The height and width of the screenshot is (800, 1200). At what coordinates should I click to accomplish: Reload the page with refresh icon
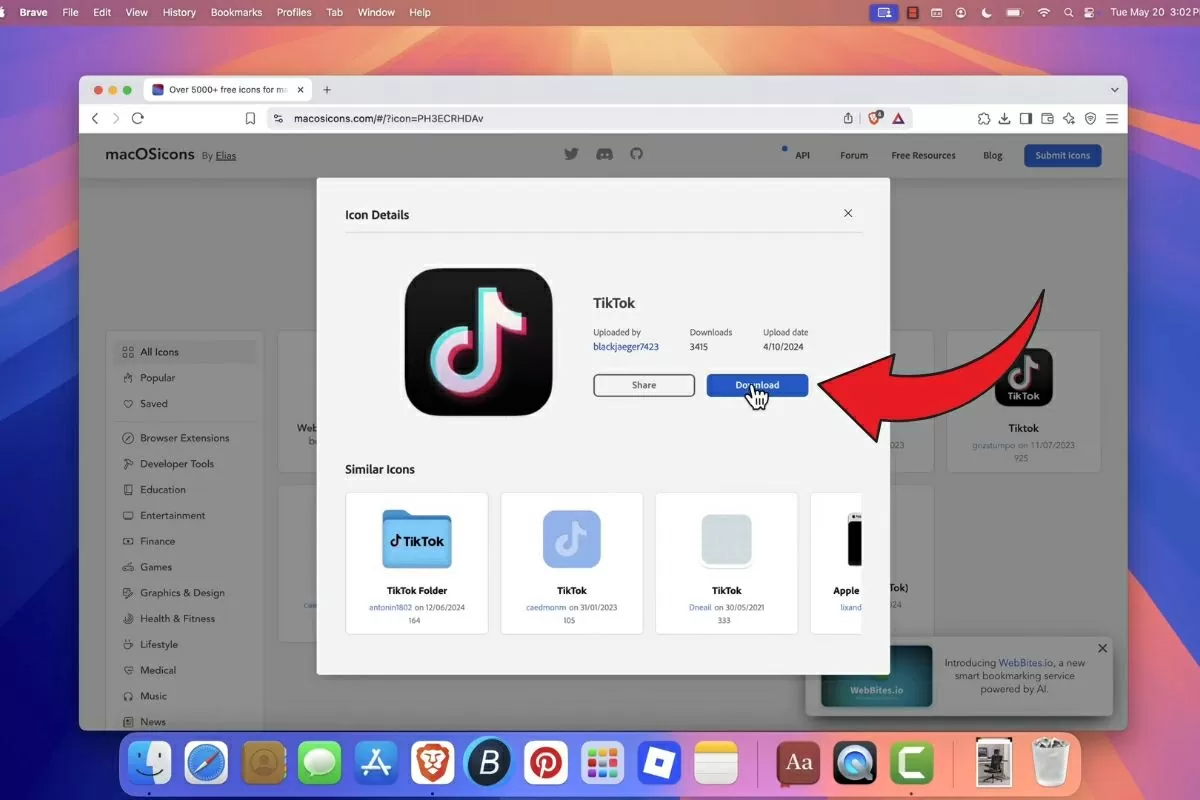[138, 118]
